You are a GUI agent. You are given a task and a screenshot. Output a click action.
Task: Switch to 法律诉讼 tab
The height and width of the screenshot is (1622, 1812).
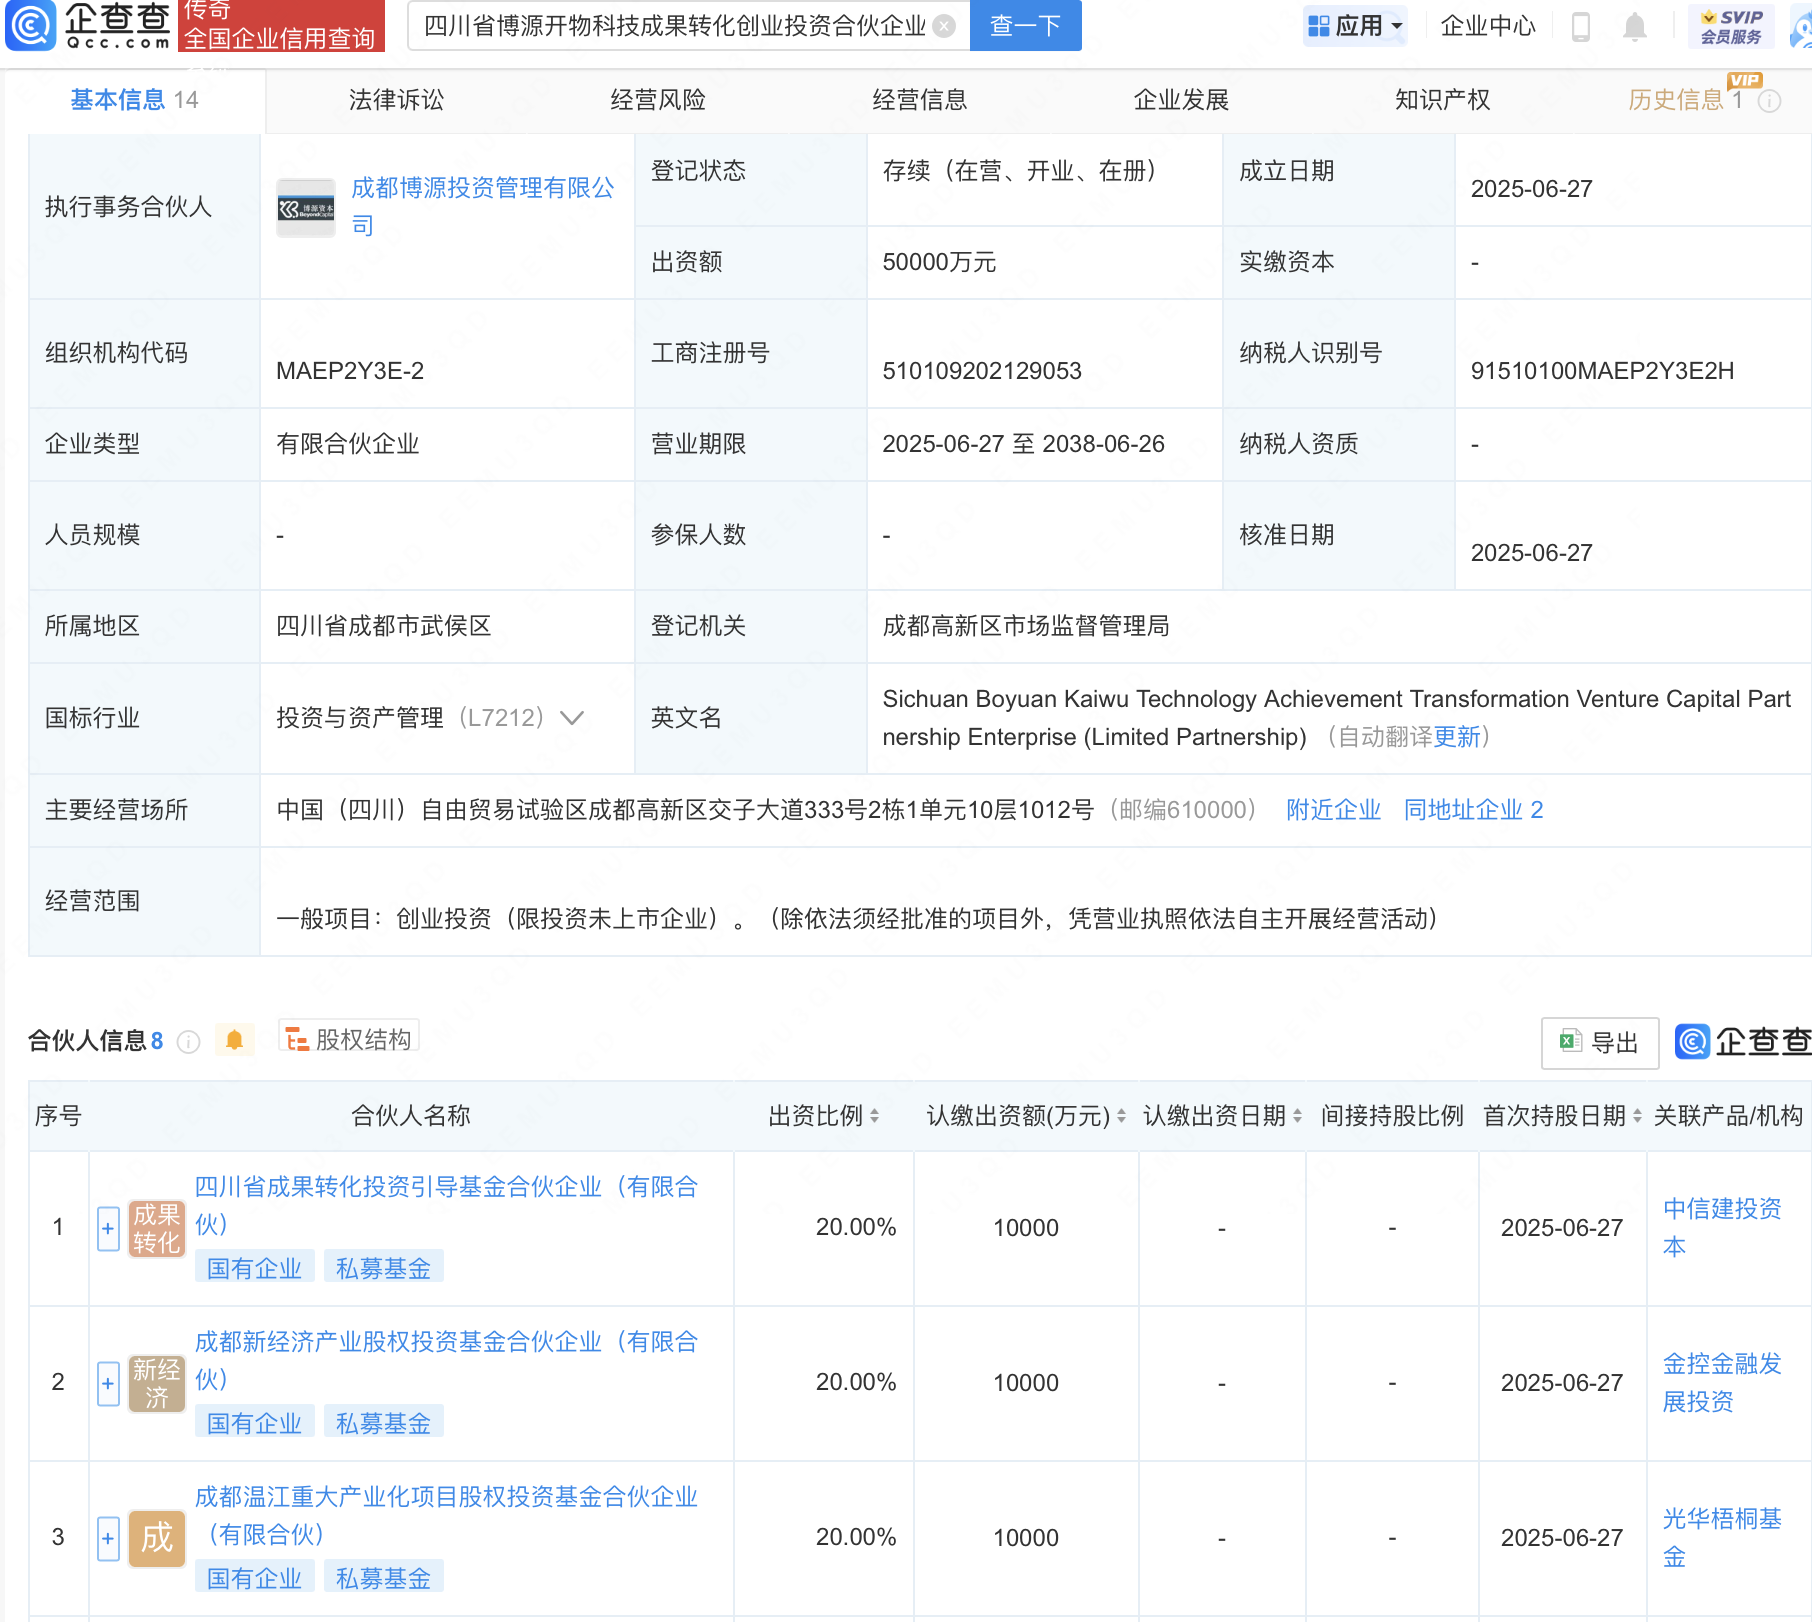[396, 100]
